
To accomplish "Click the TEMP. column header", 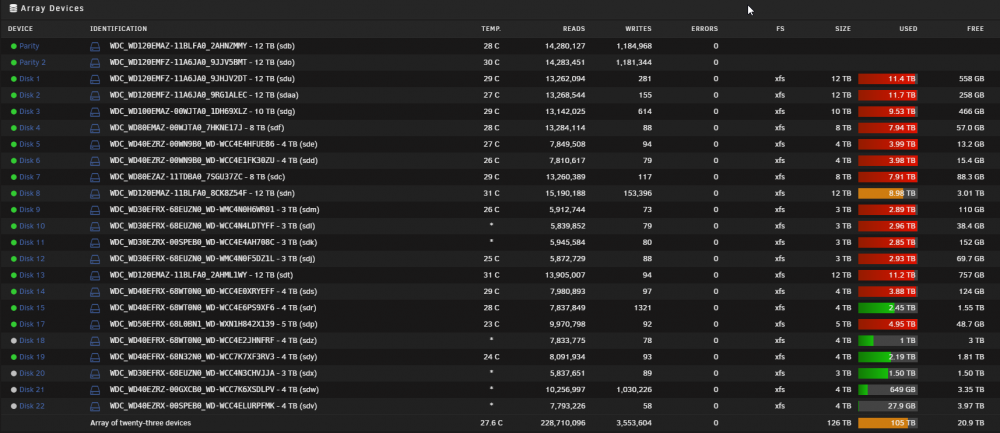I will point(491,29).
